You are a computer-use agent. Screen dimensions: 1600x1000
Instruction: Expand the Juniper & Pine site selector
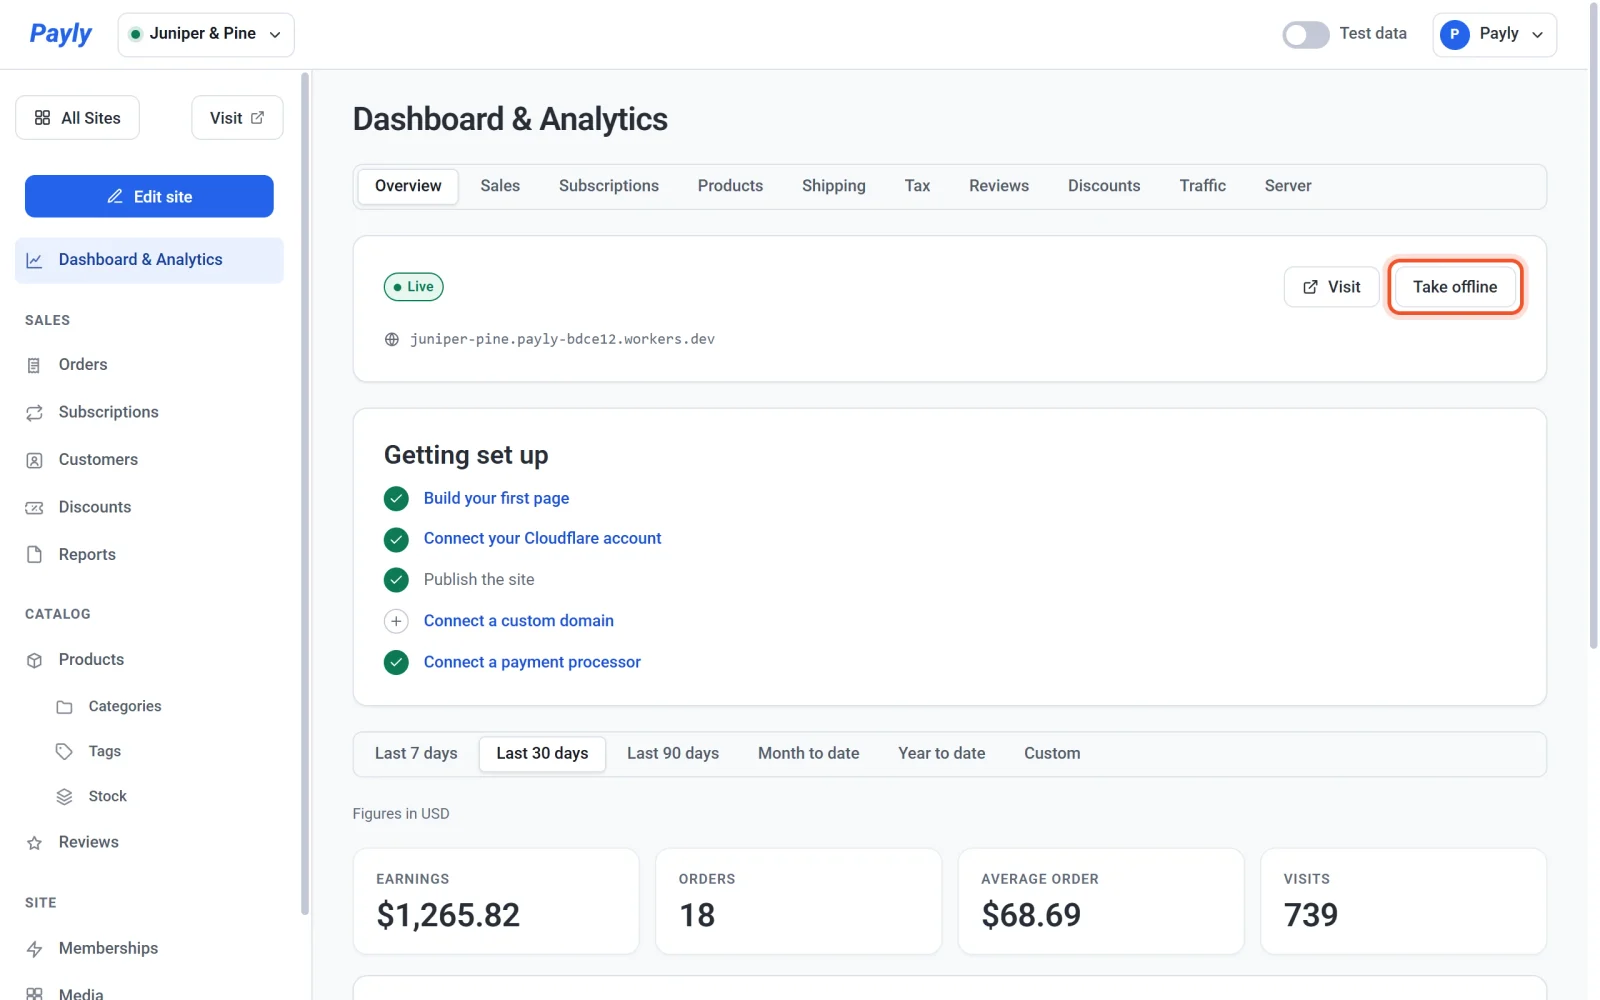[206, 34]
